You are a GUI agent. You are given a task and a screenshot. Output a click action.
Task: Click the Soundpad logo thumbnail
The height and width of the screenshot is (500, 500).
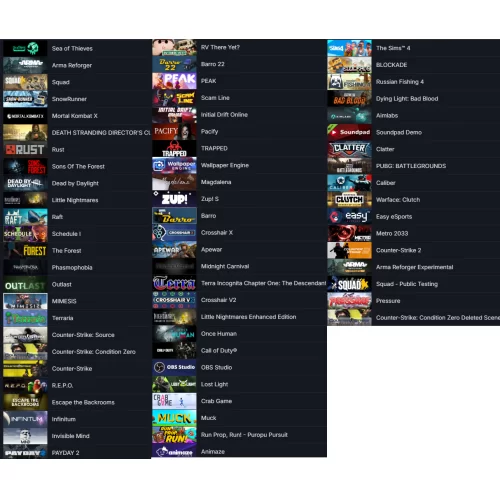[x=349, y=132]
